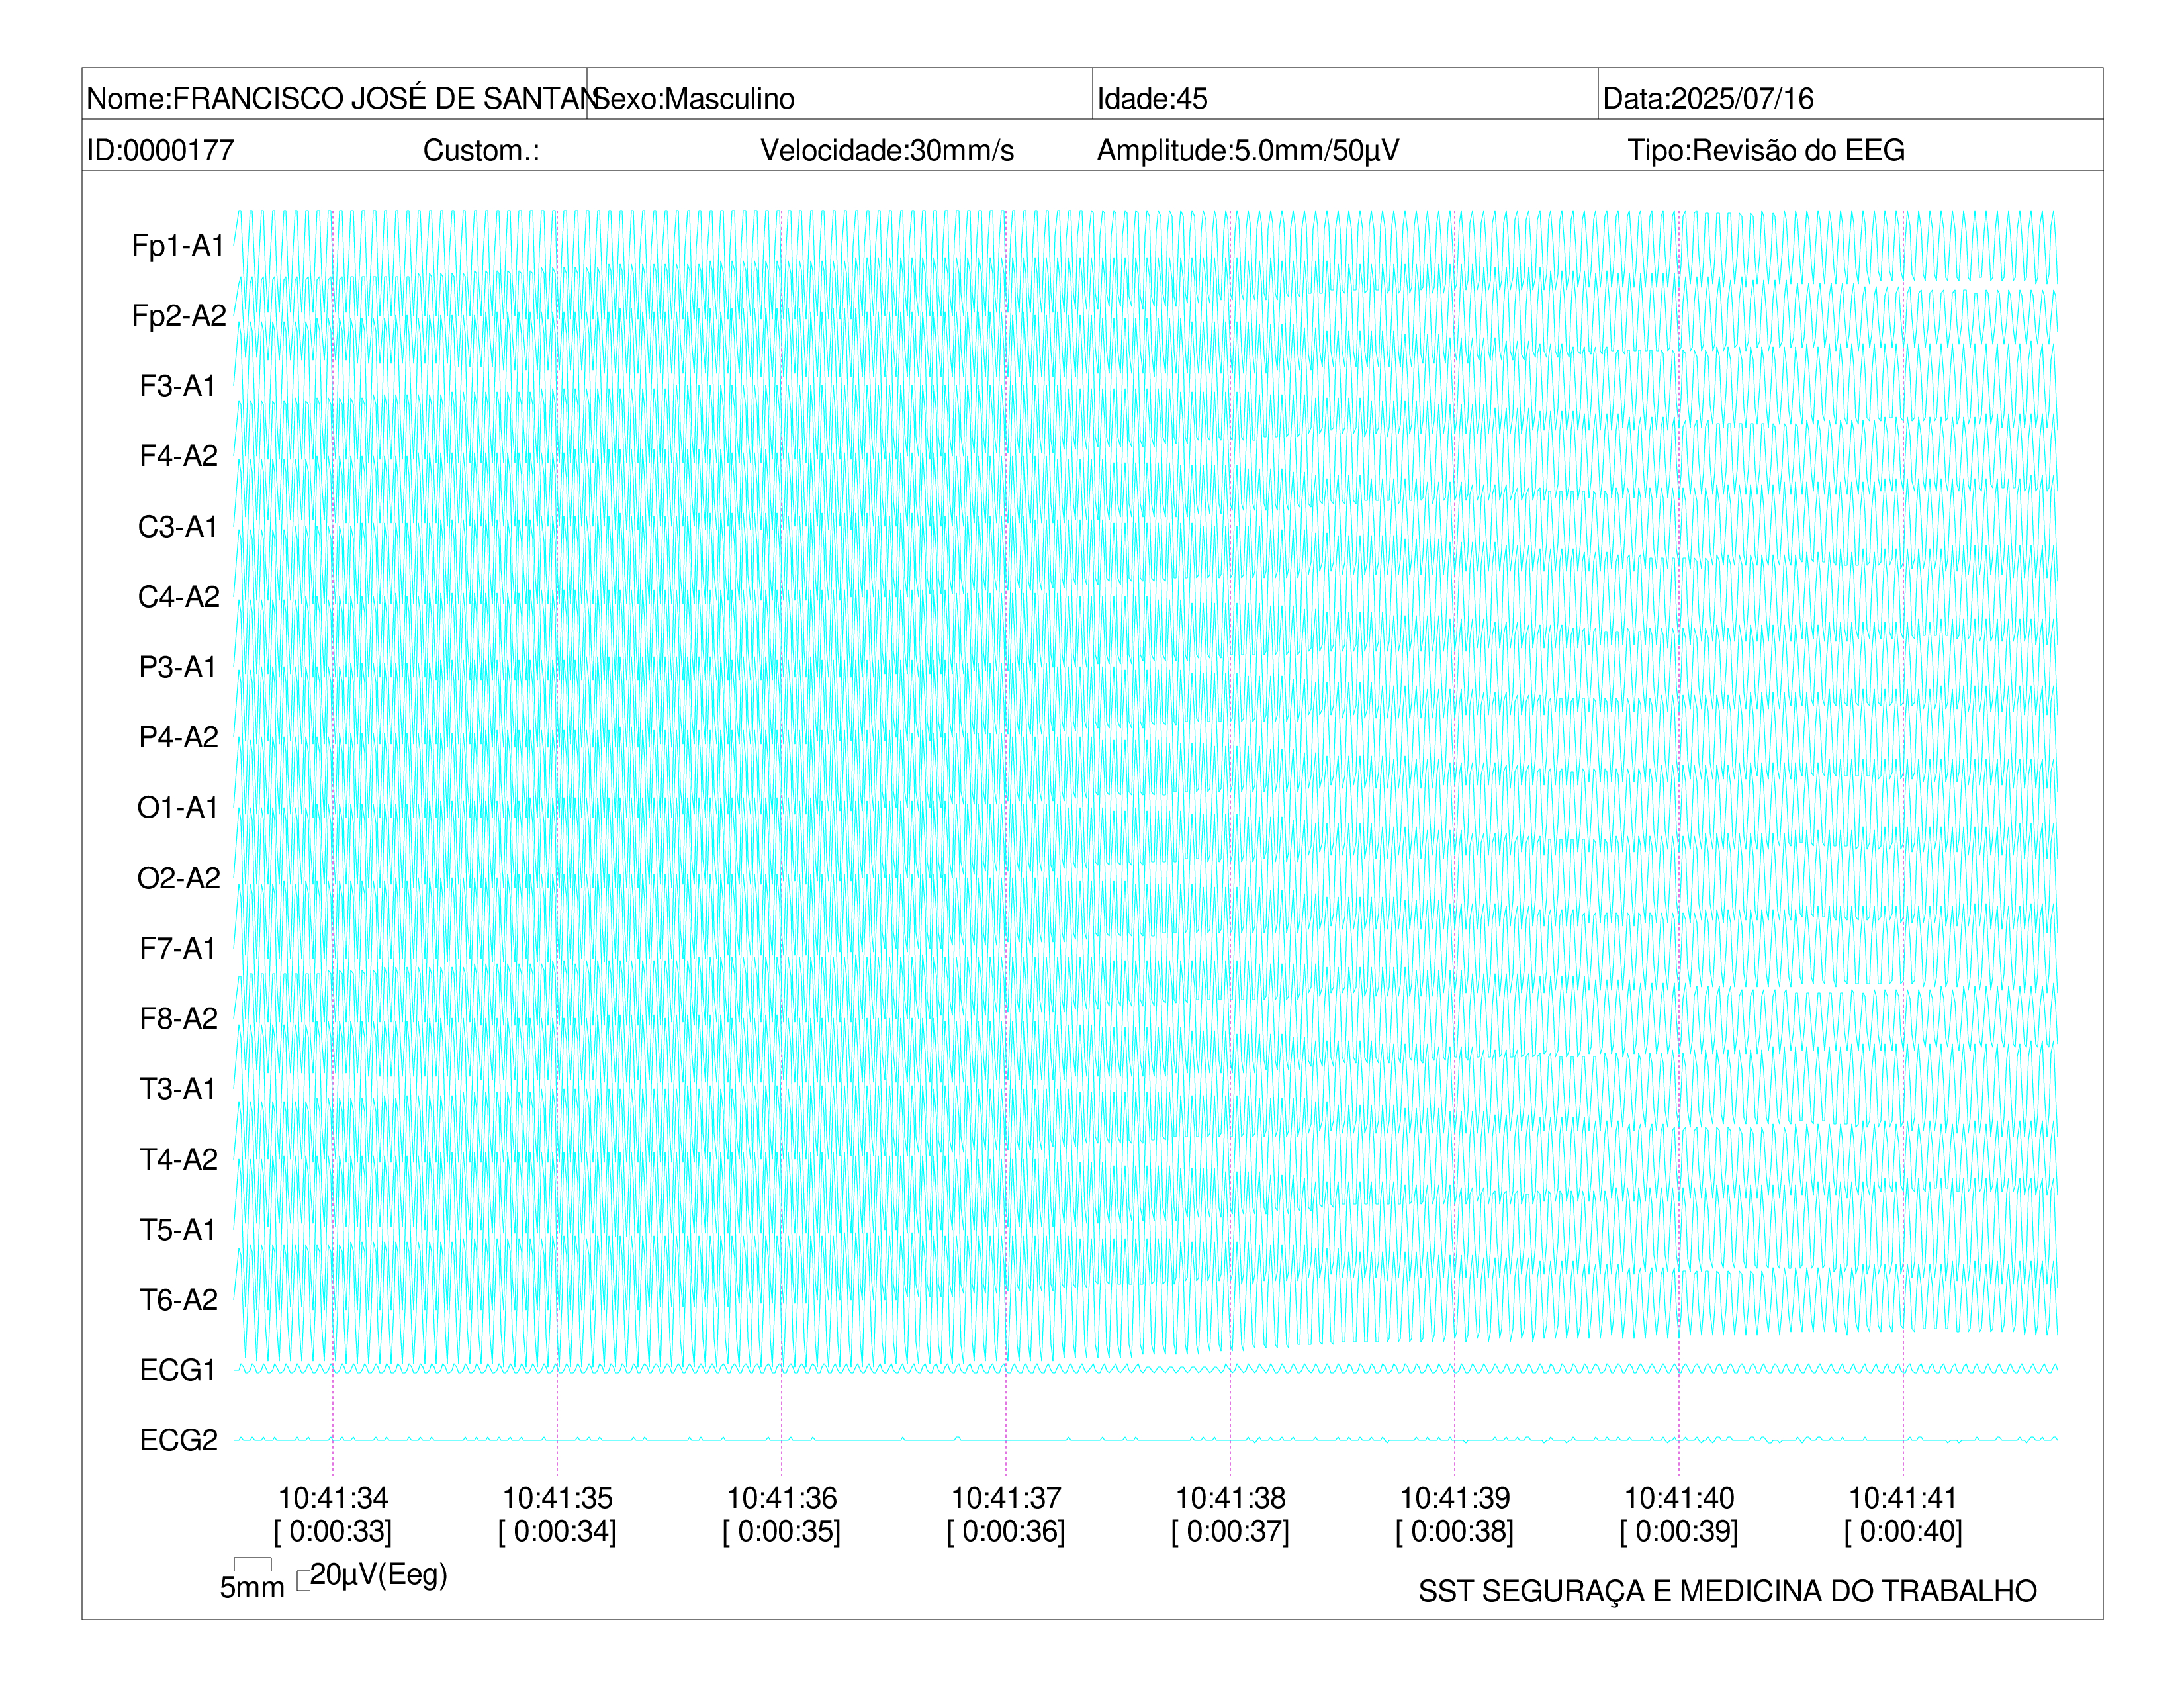This screenshot has width=2184, height=1688.
Task: Select the T4-A2 channel label
Action: 179,1159
